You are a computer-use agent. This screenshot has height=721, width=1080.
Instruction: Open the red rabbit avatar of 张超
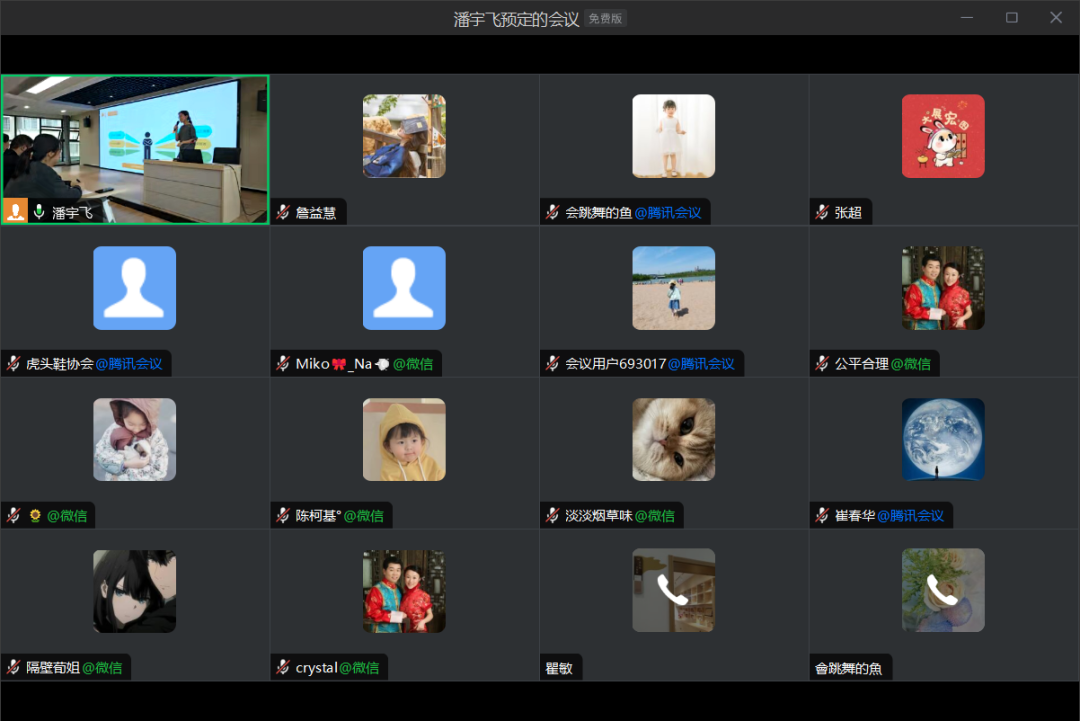(943, 136)
